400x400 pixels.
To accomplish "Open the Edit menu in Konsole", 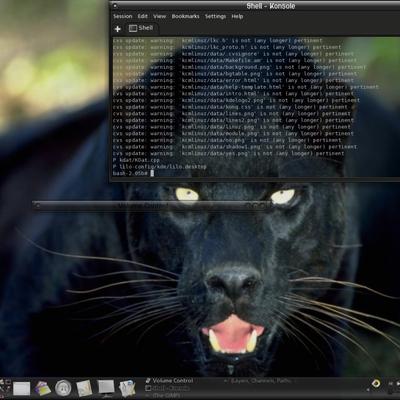I will [142, 16].
